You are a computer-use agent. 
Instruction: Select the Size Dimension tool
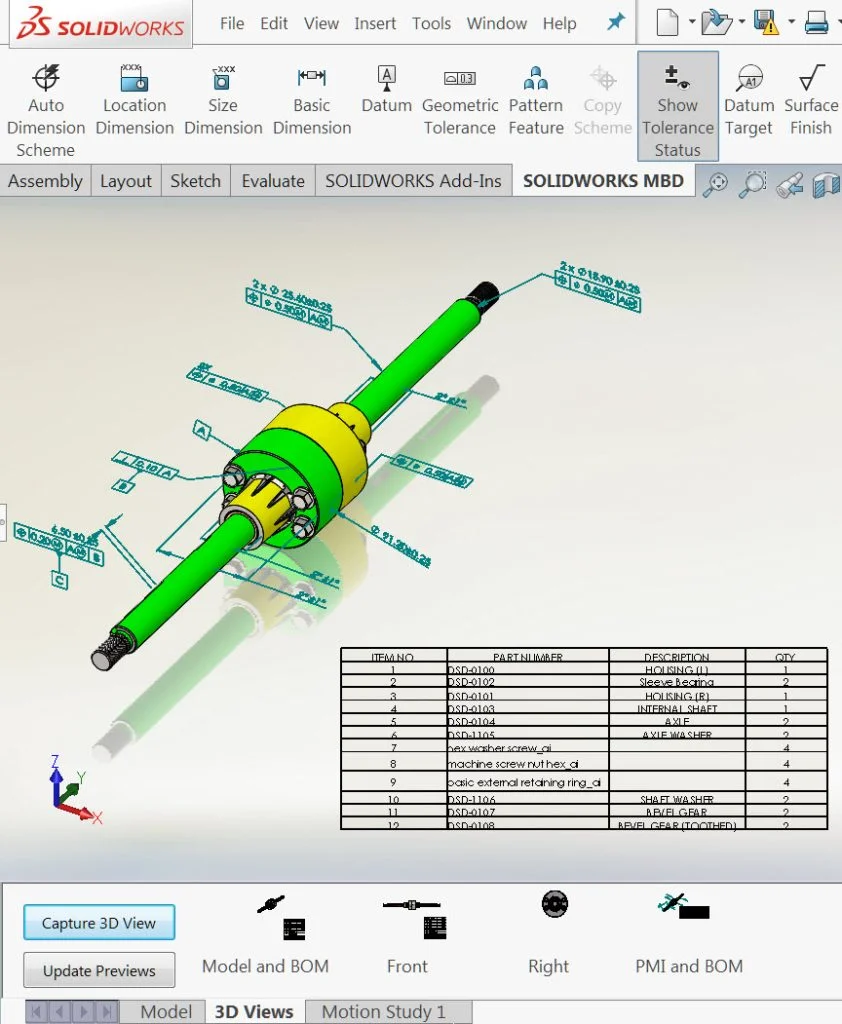222,95
